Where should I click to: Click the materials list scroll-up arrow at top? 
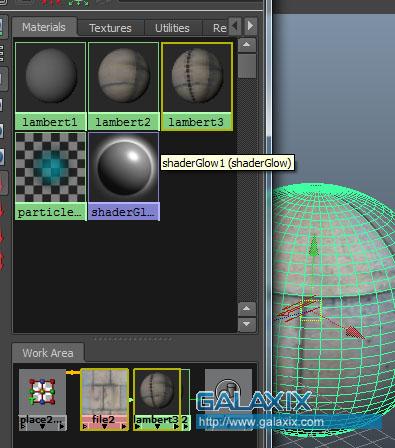click(x=247, y=45)
